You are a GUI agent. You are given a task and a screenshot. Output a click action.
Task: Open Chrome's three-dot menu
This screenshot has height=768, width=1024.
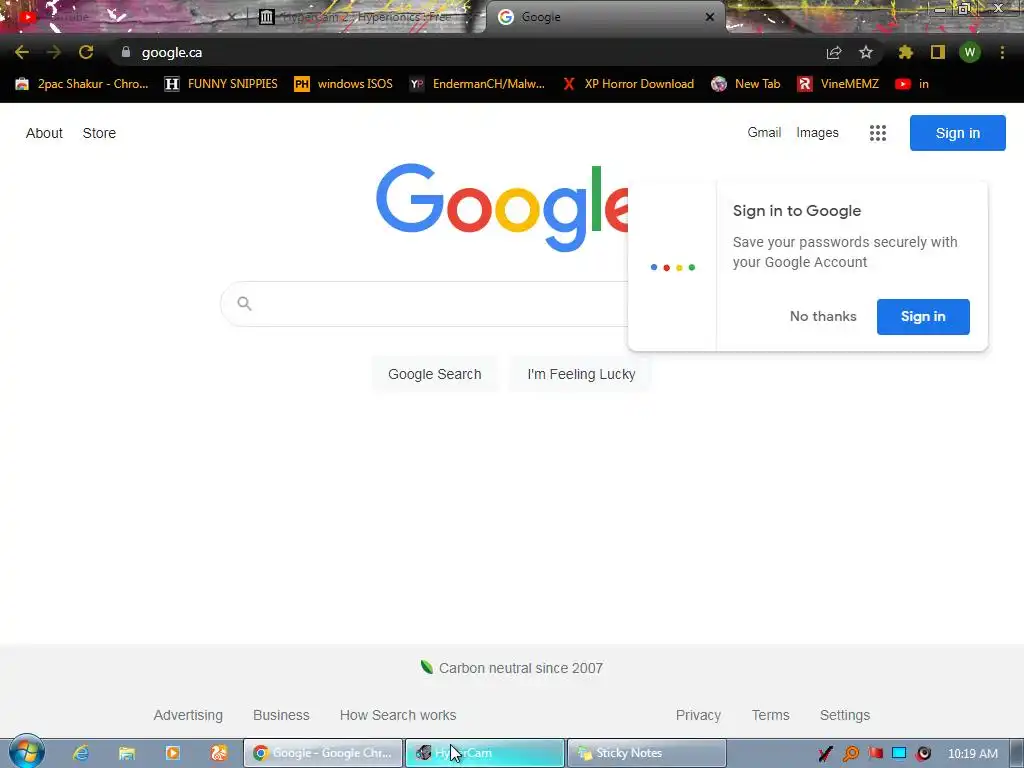pyautogui.click(x=1002, y=52)
